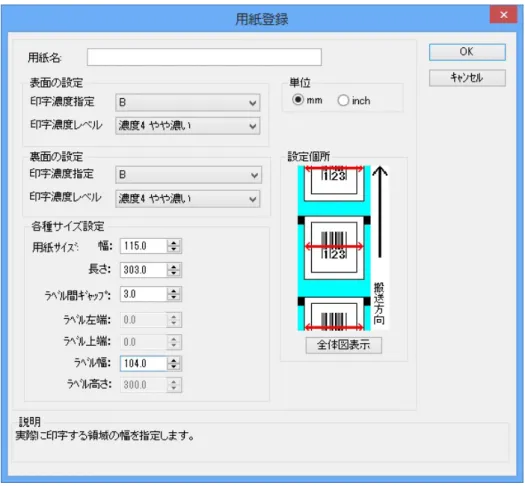
Task: Open 裏面の設定 印字濃度レベル dropdown
Action: tap(188, 199)
